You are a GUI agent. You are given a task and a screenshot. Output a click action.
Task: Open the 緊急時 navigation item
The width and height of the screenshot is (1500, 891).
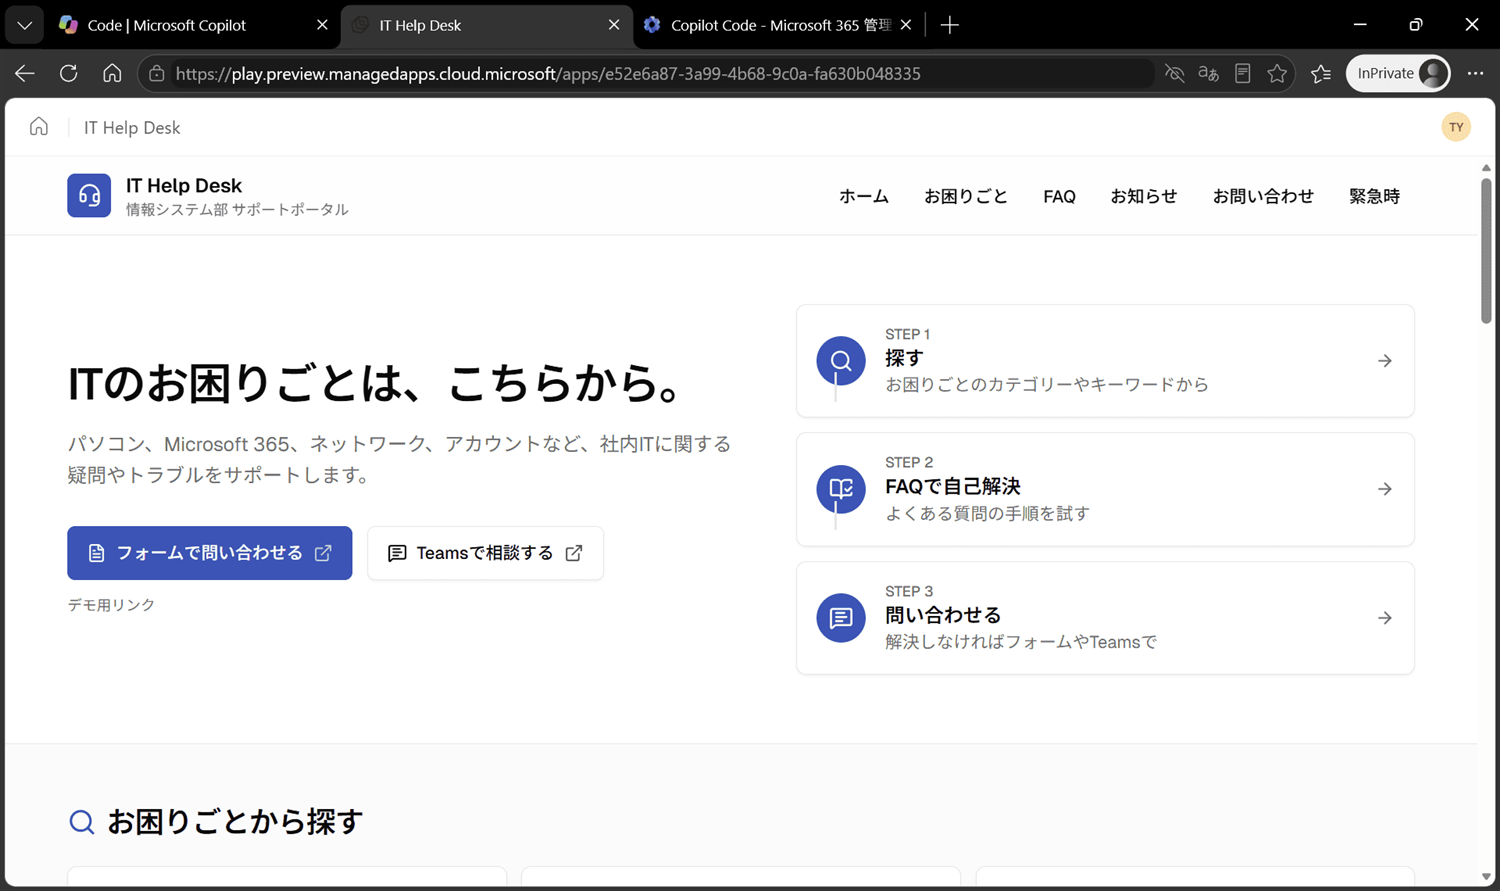click(1375, 196)
